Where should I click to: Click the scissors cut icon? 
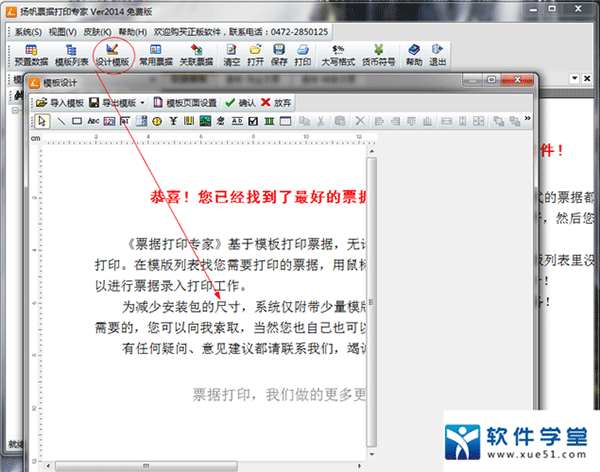320,121
